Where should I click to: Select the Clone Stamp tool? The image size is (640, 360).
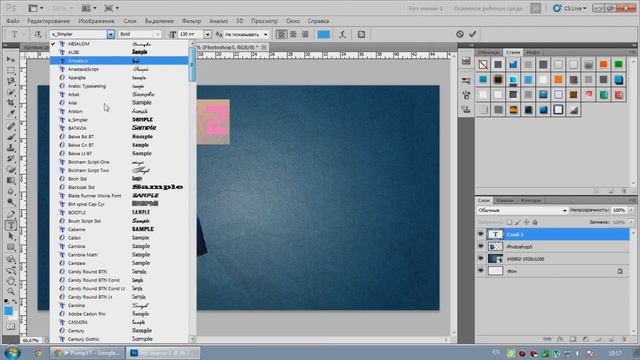(x=11, y=148)
